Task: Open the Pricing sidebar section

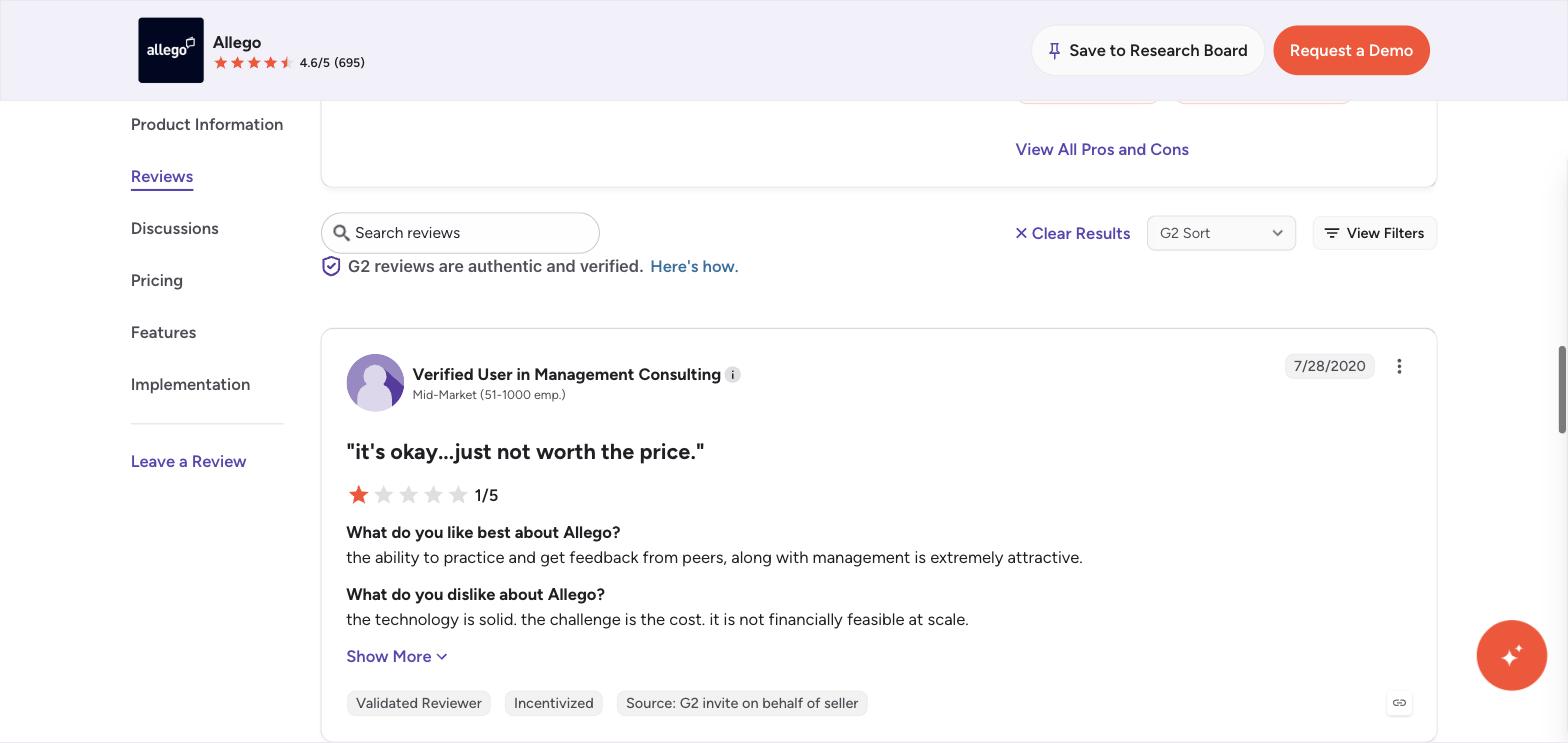Action: [x=157, y=280]
